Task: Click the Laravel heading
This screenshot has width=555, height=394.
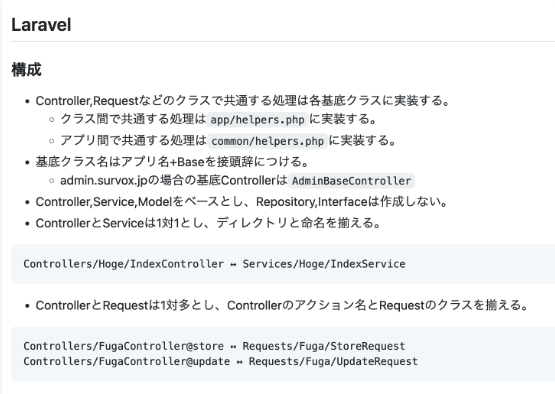Action: click(x=41, y=25)
